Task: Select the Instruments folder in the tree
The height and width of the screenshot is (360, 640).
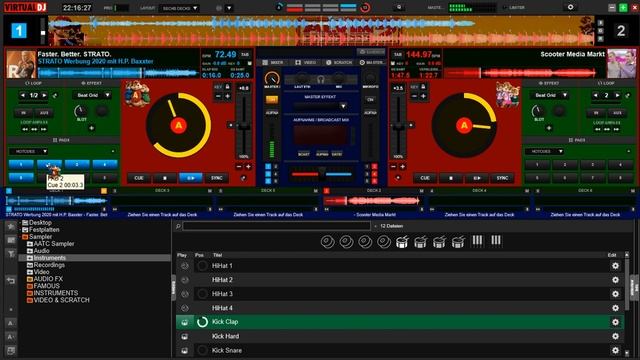Action: pyautogui.click(x=49, y=258)
